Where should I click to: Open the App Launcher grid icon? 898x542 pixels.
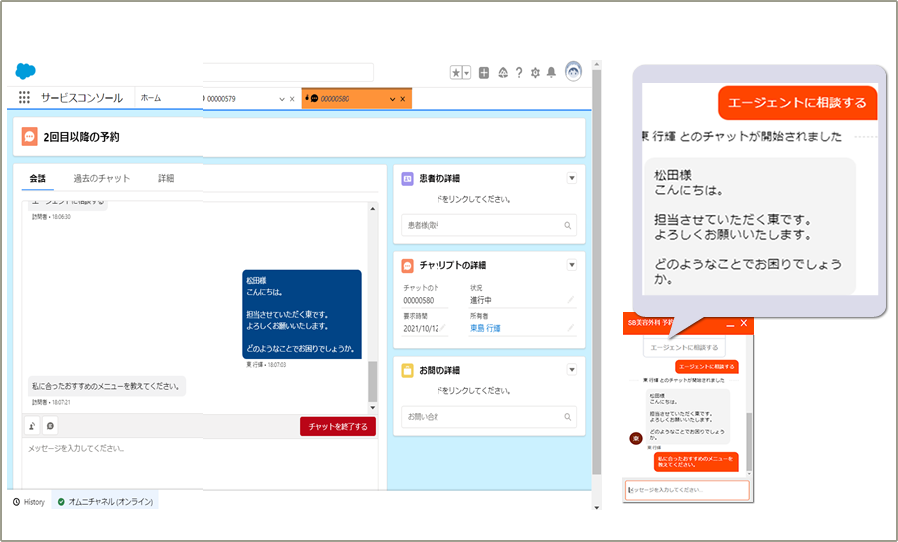click(25, 98)
